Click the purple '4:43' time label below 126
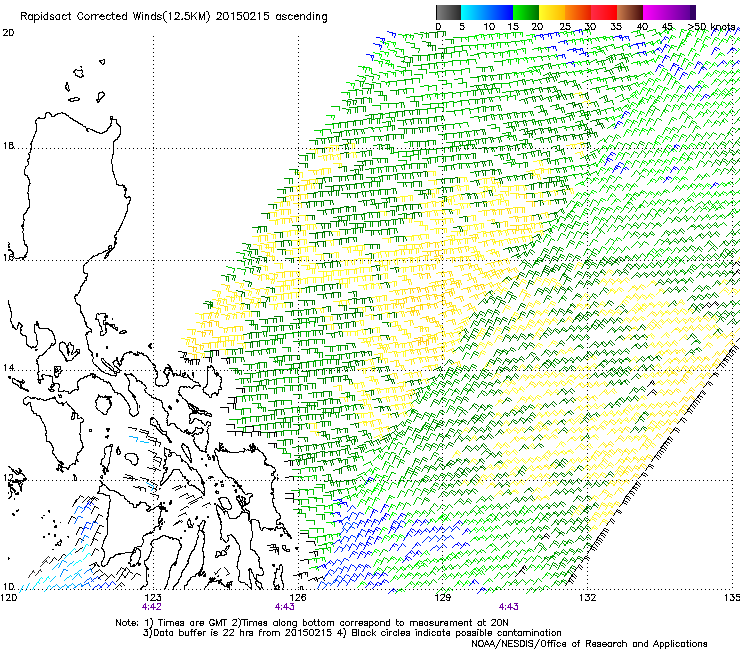740x650 pixels. pos(285,607)
